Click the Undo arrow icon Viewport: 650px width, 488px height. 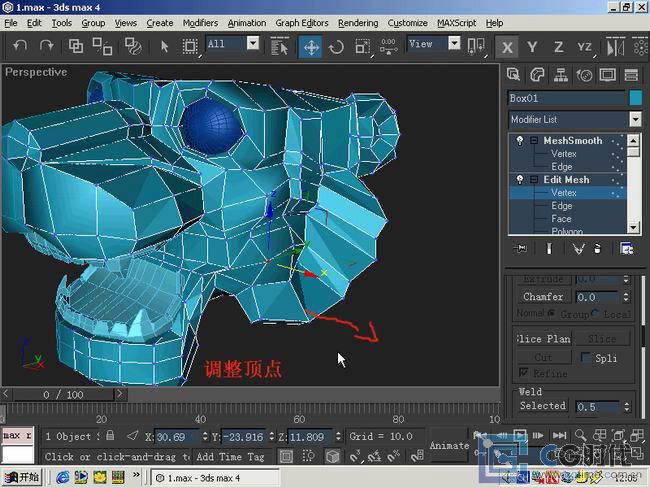20,46
